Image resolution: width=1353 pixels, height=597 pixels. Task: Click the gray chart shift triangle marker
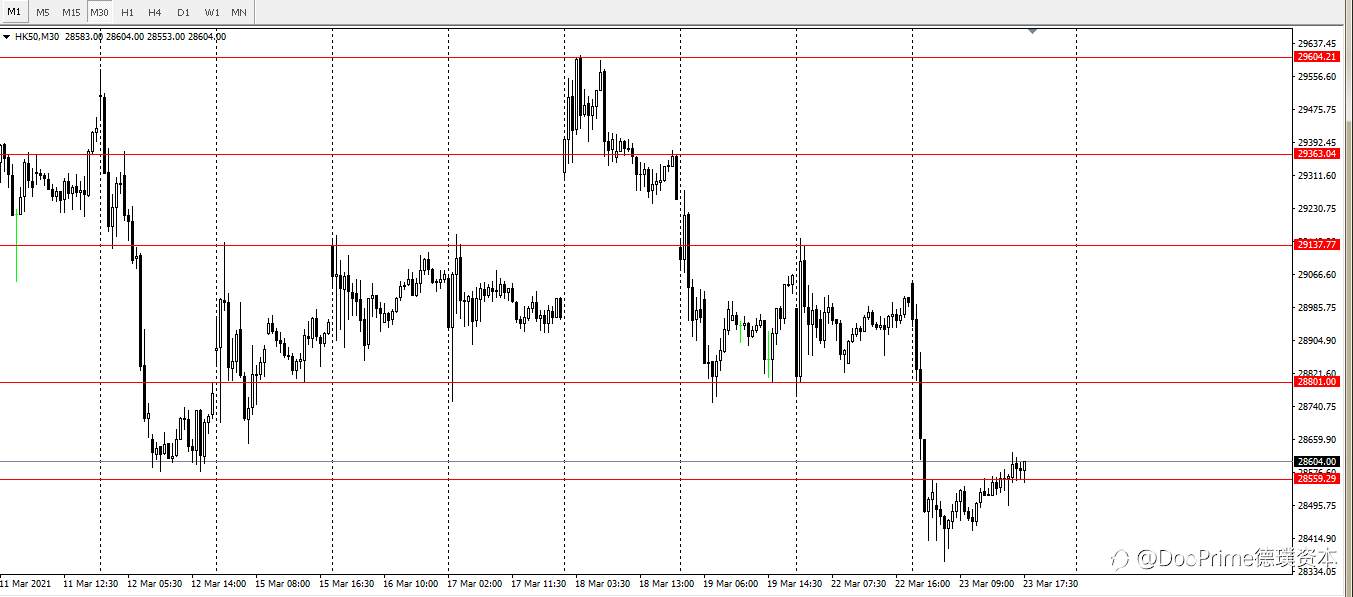click(1033, 32)
